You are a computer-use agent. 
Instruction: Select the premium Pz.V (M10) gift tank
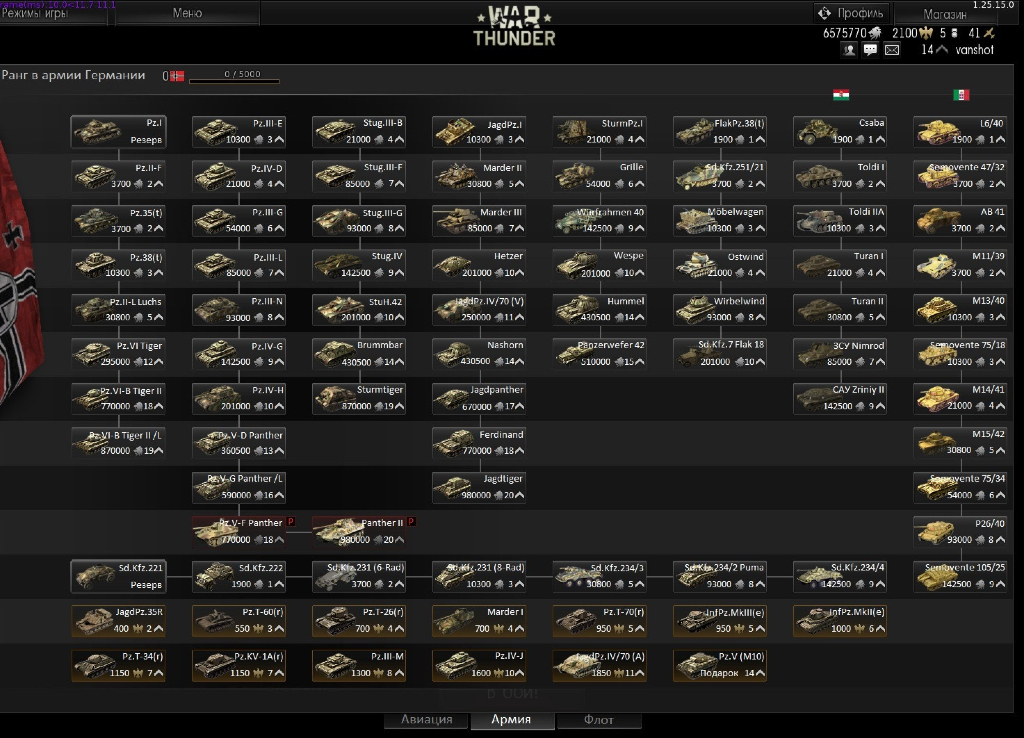(720, 665)
